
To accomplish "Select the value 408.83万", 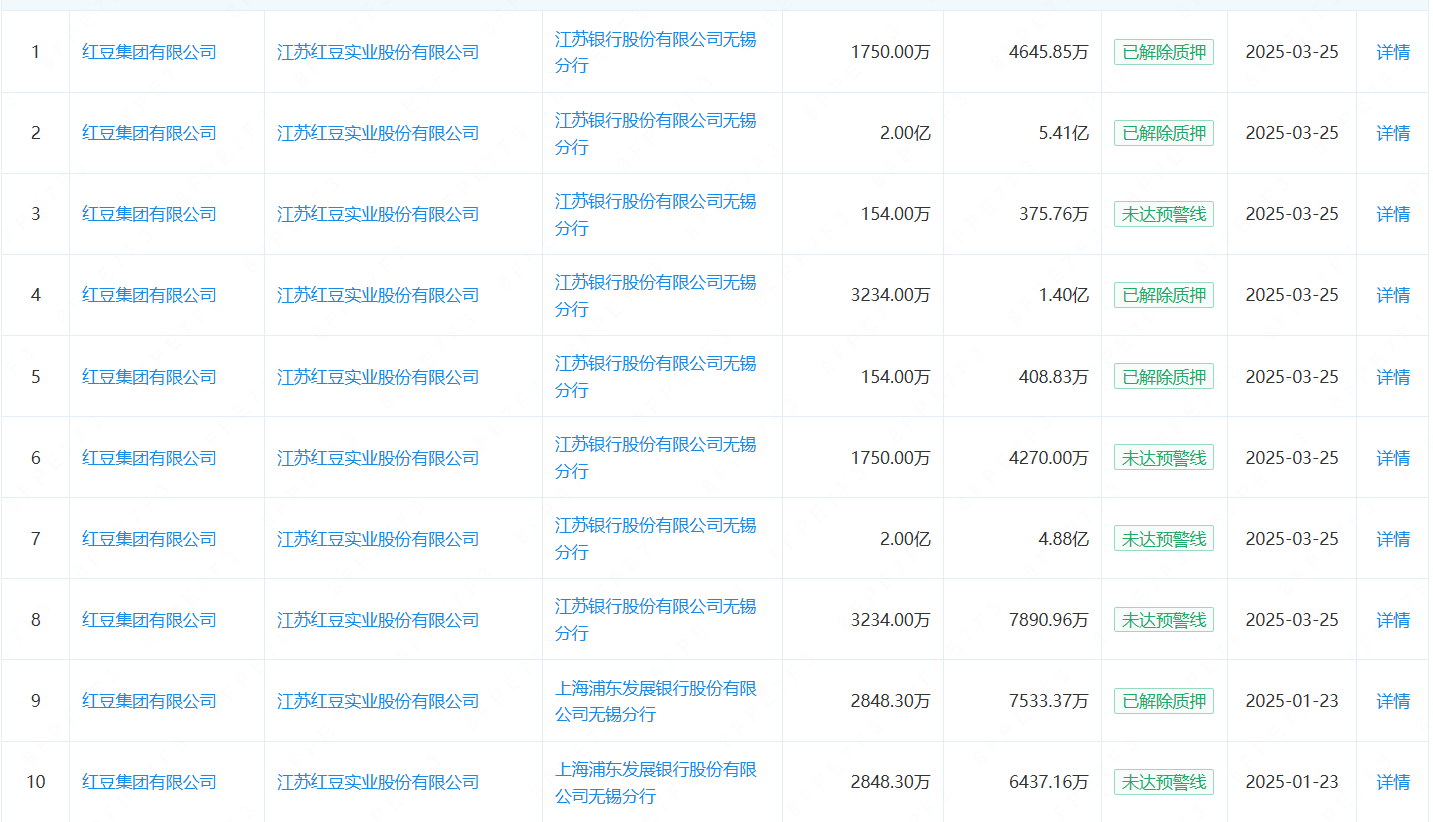I will point(1054,377).
